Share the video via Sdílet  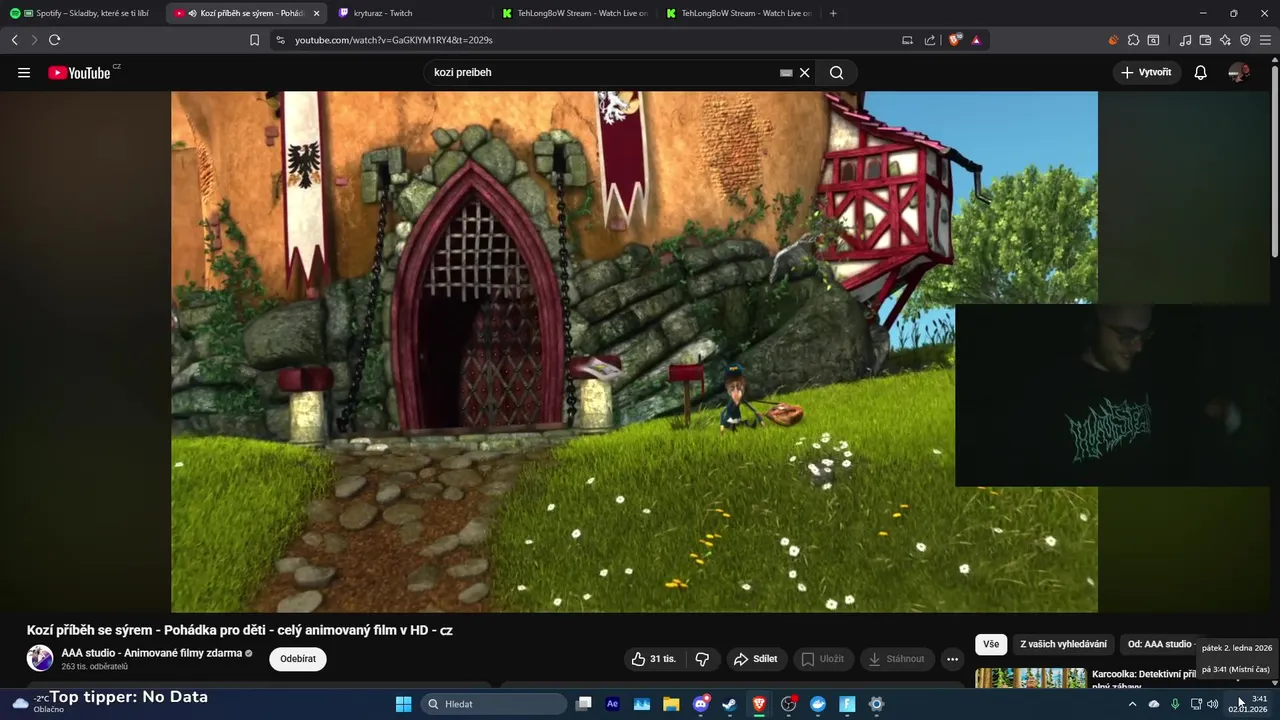tap(755, 659)
